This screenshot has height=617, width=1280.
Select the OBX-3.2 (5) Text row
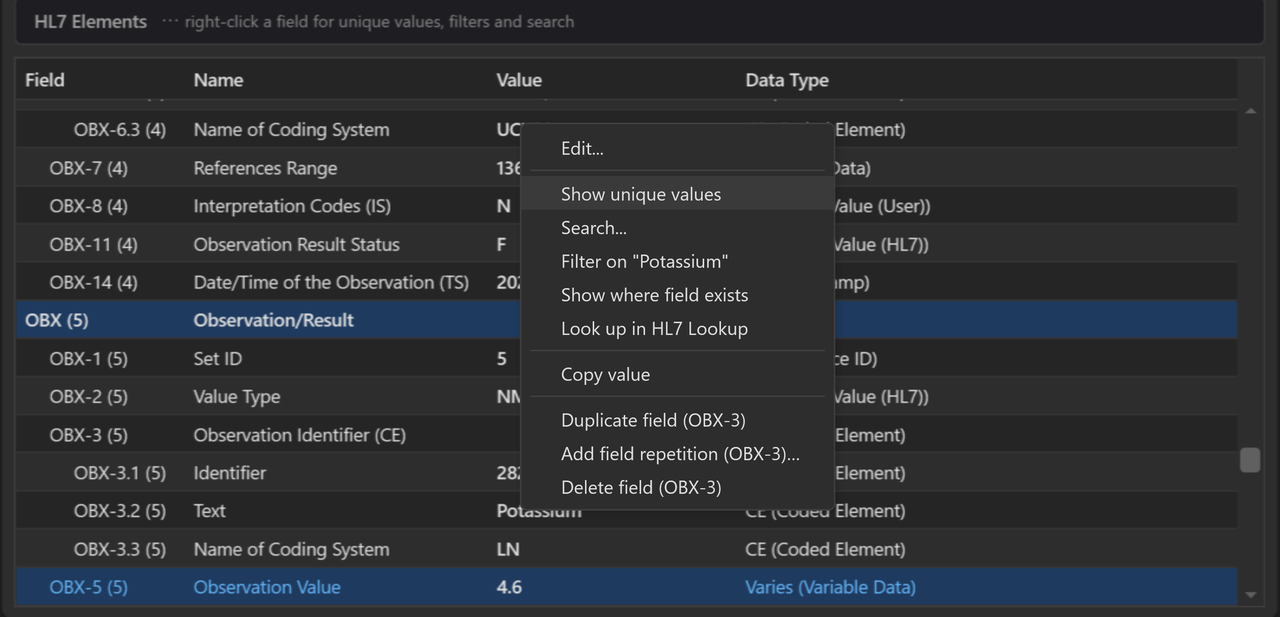[x=626, y=510]
